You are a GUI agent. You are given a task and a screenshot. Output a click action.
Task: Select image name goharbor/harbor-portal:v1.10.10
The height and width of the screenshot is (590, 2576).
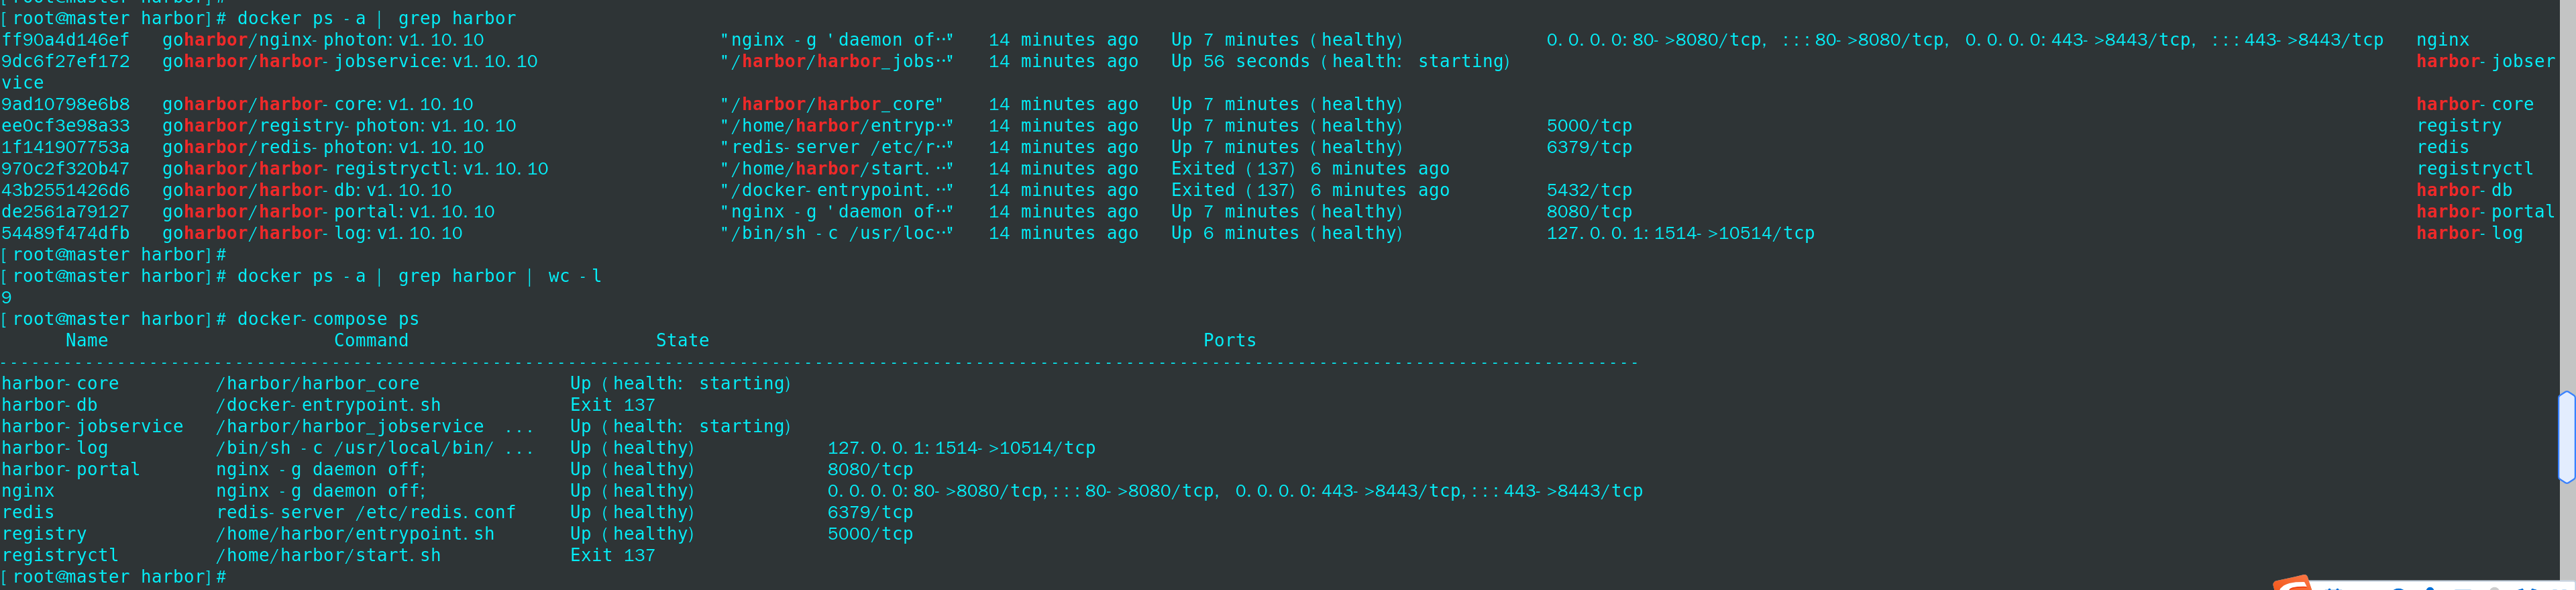coord(328,212)
